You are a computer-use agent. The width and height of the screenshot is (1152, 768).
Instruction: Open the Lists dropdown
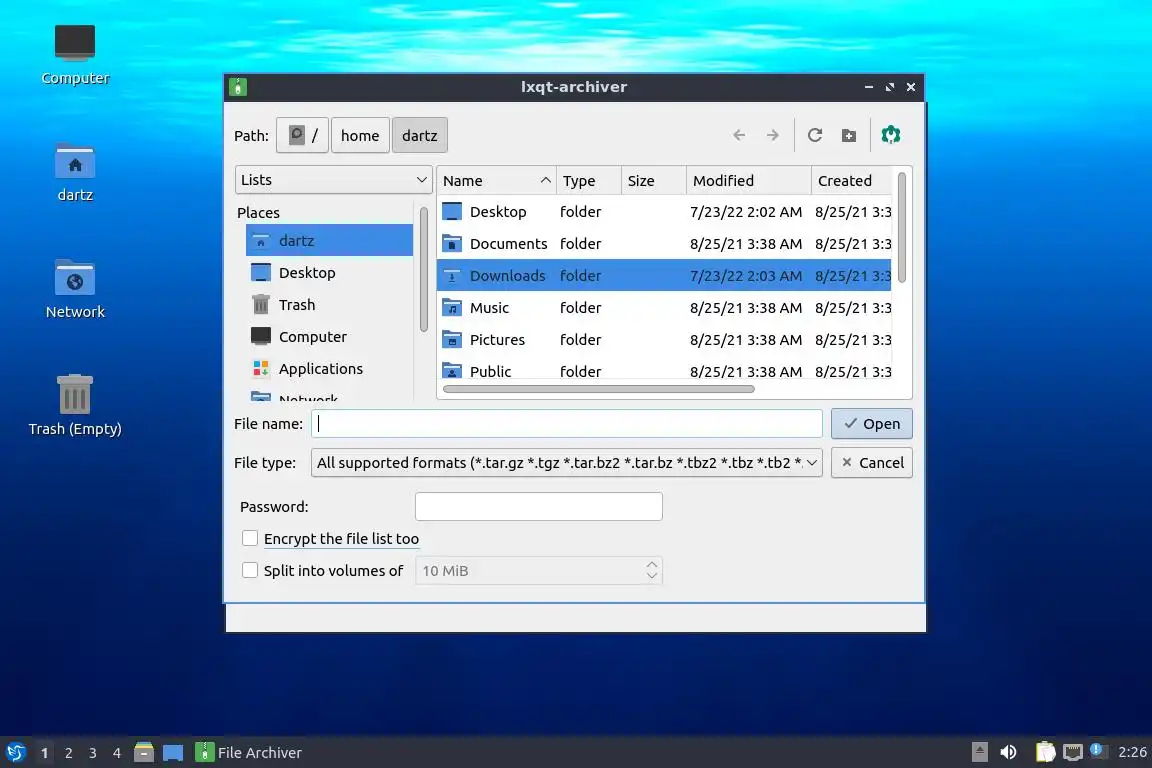[x=334, y=180]
